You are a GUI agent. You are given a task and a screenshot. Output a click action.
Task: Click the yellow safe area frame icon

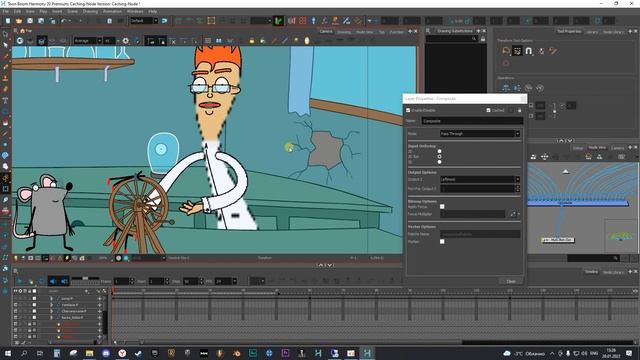[x=211, y=20]
